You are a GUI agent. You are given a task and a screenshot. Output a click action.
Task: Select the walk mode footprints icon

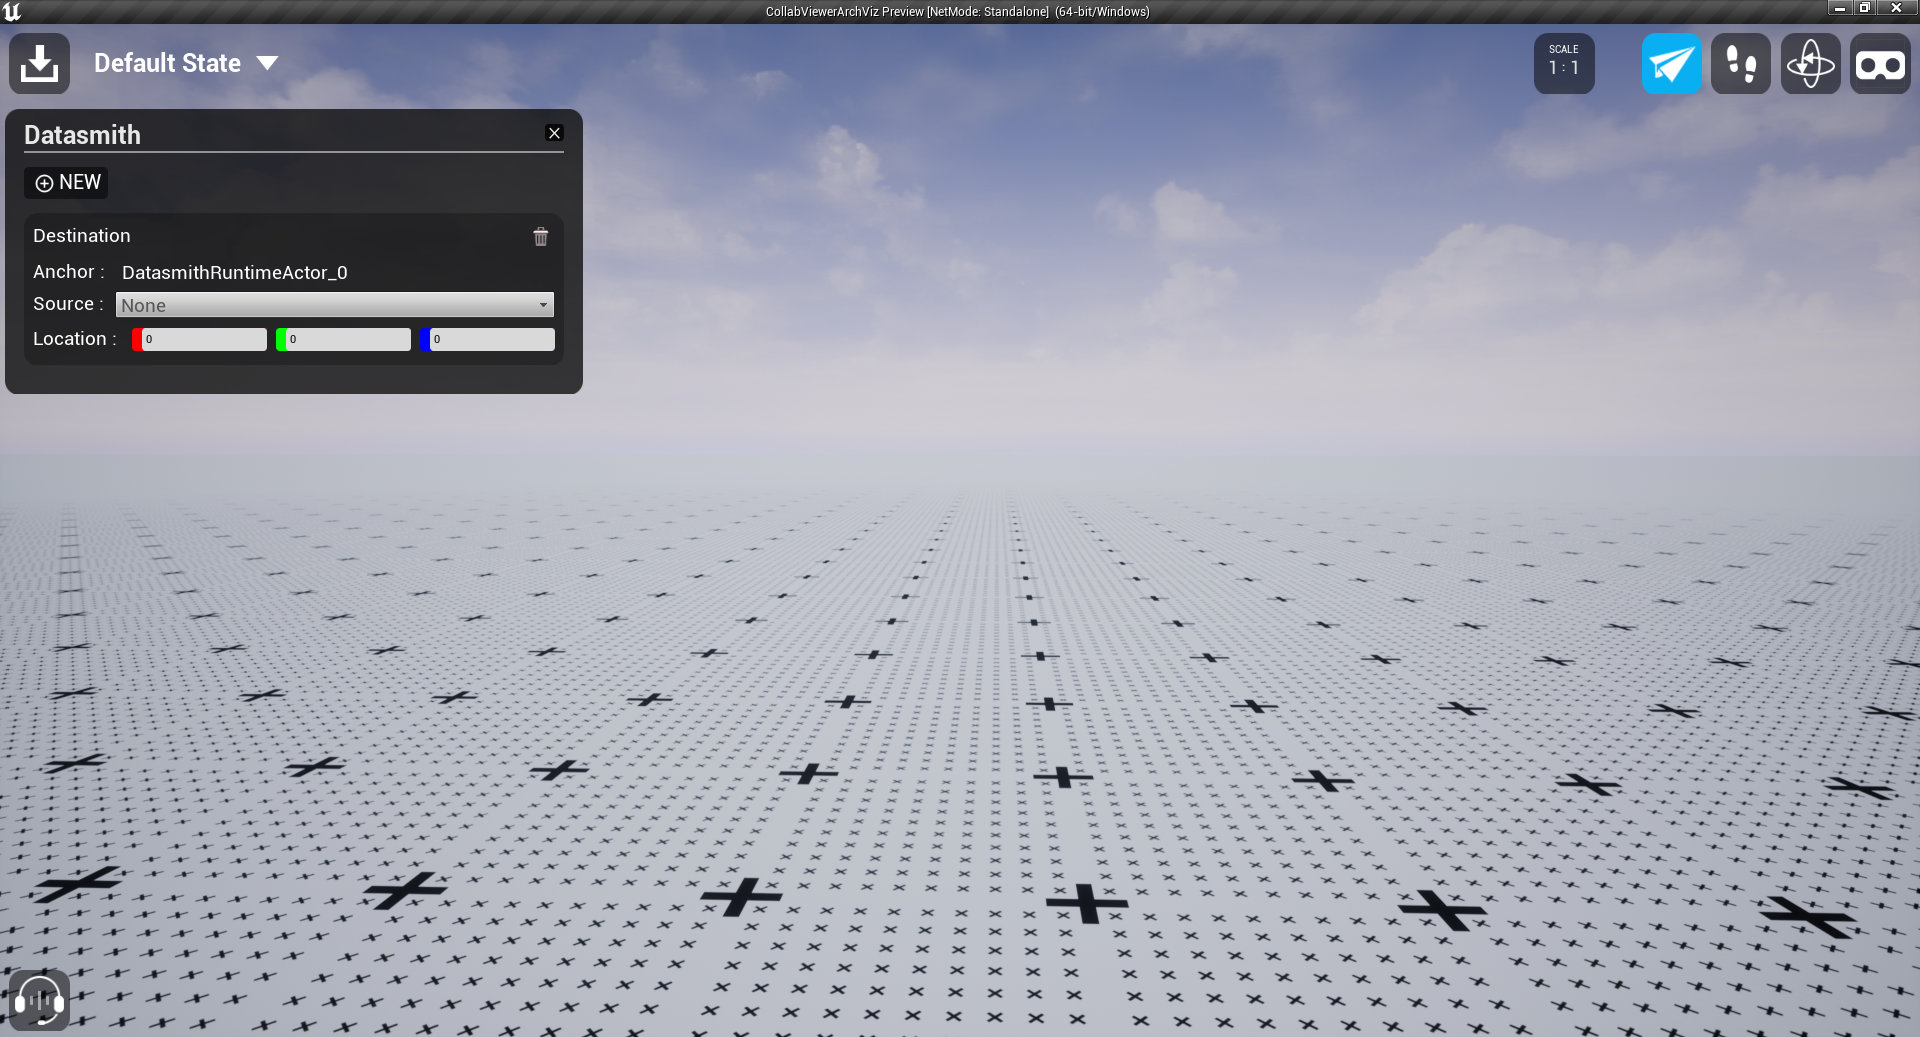1741,63
